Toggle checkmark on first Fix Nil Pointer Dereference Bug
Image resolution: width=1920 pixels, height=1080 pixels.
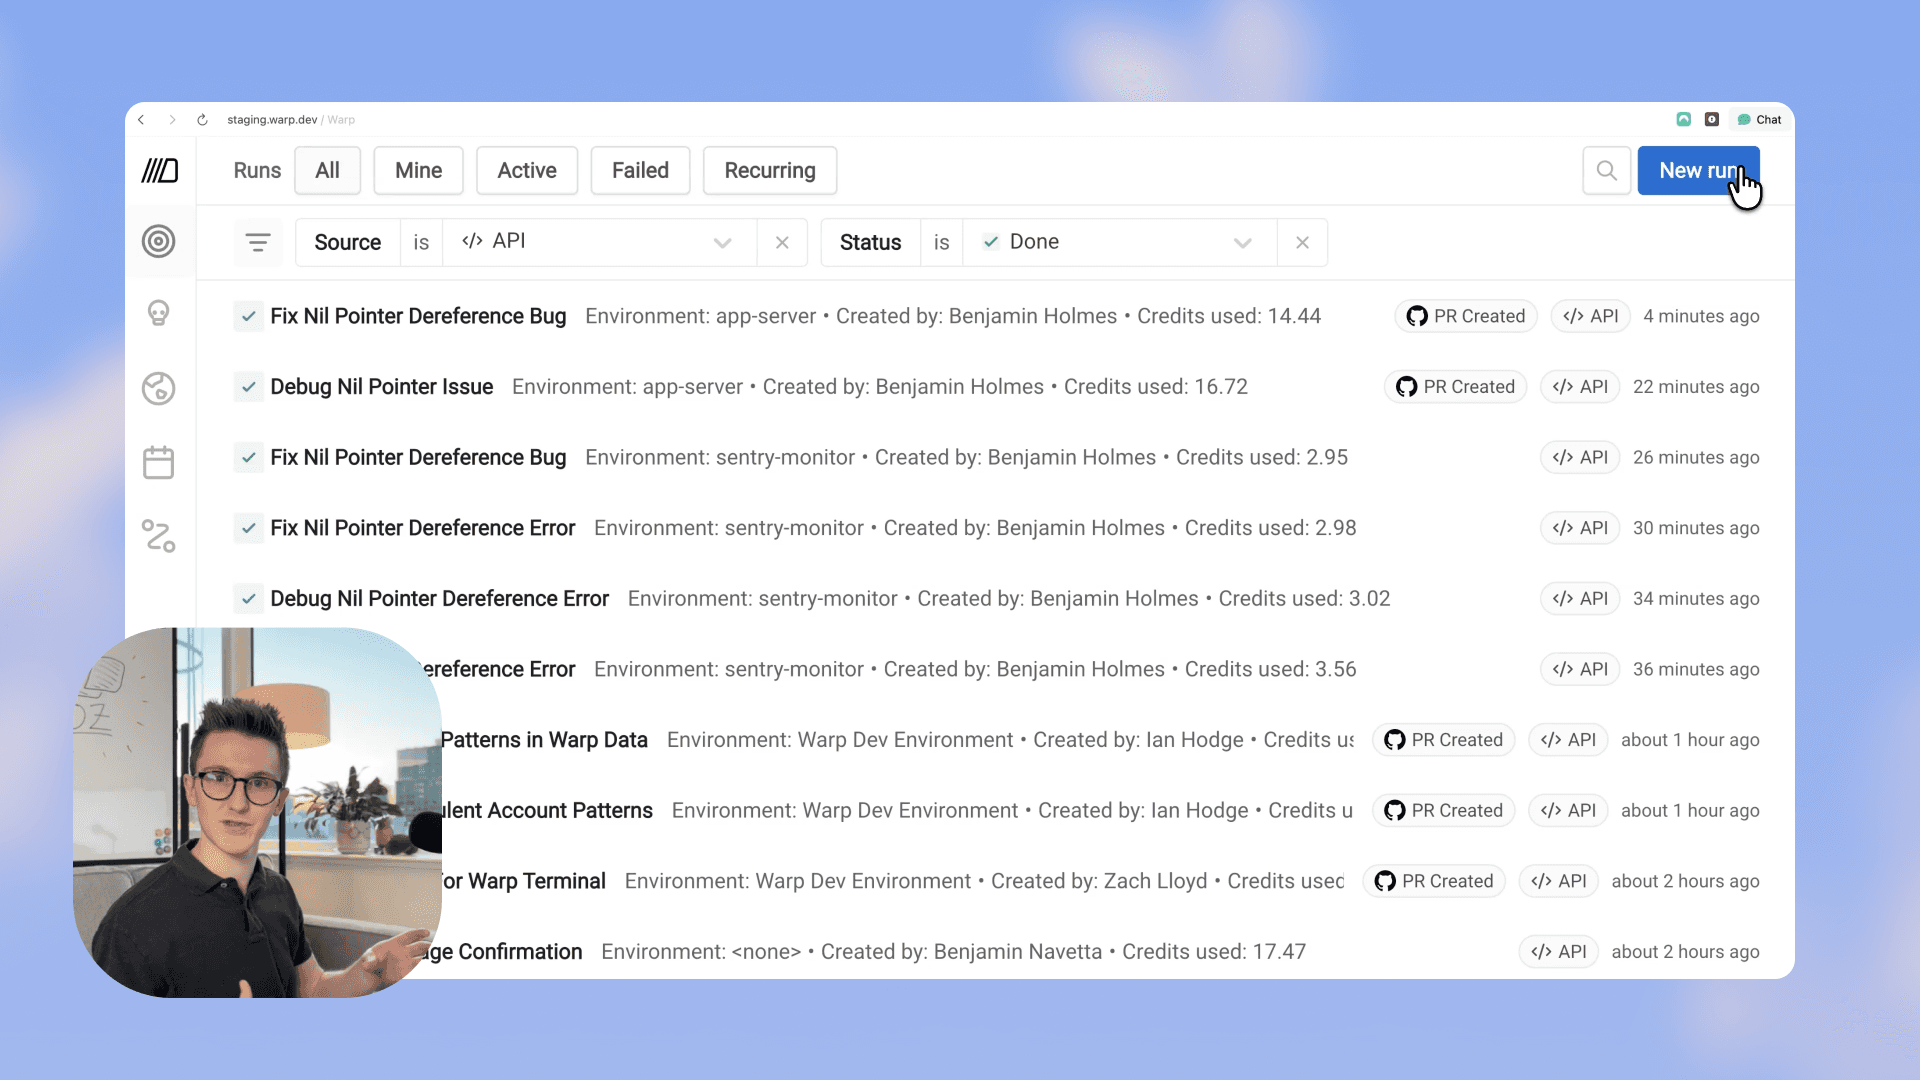click(248, 316)
